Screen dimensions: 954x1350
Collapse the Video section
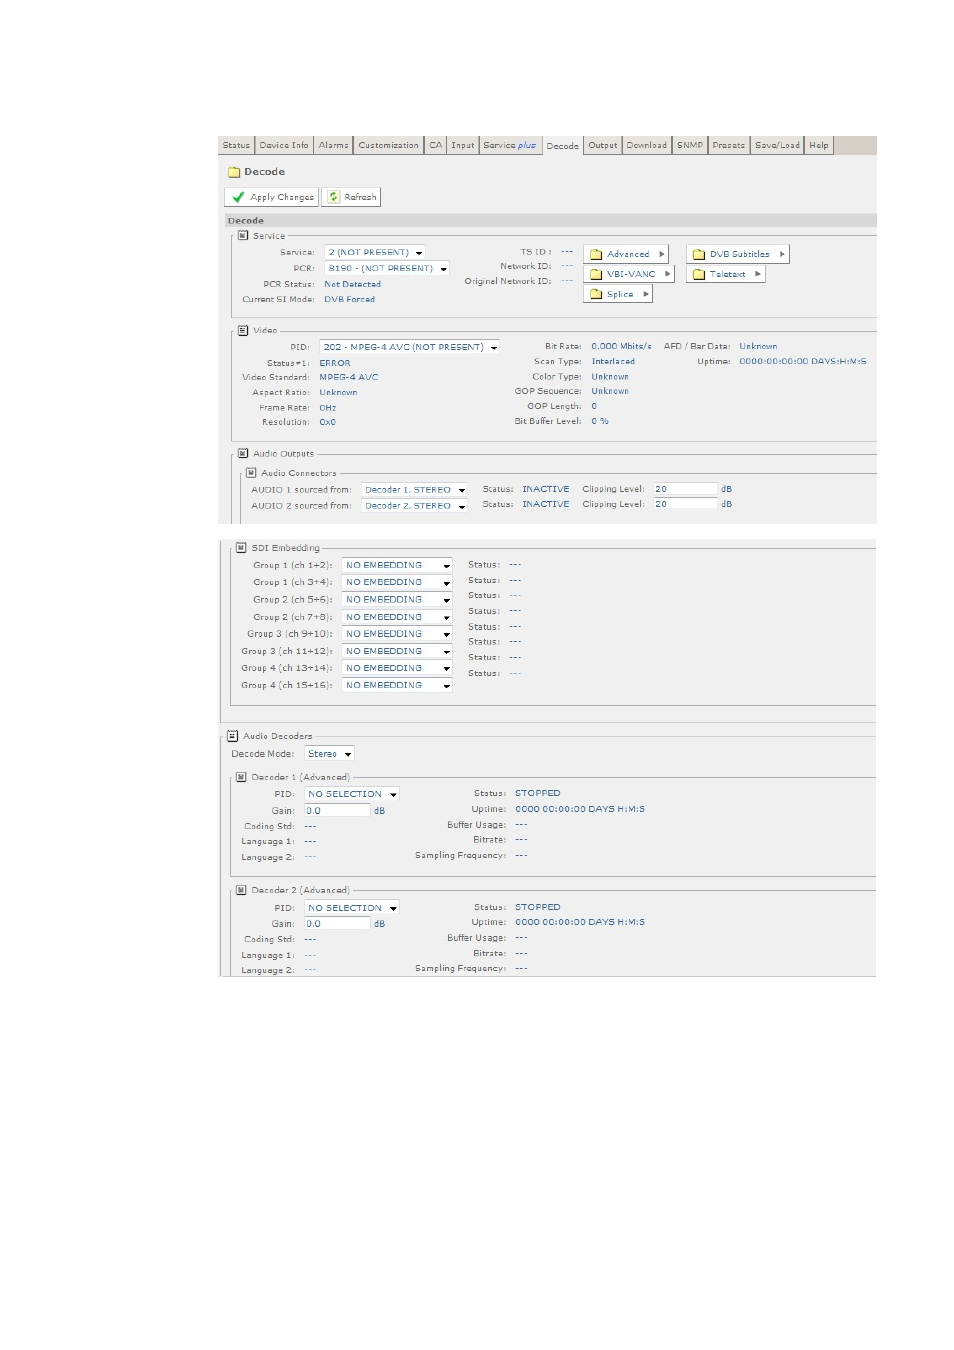tap(243, 330)
